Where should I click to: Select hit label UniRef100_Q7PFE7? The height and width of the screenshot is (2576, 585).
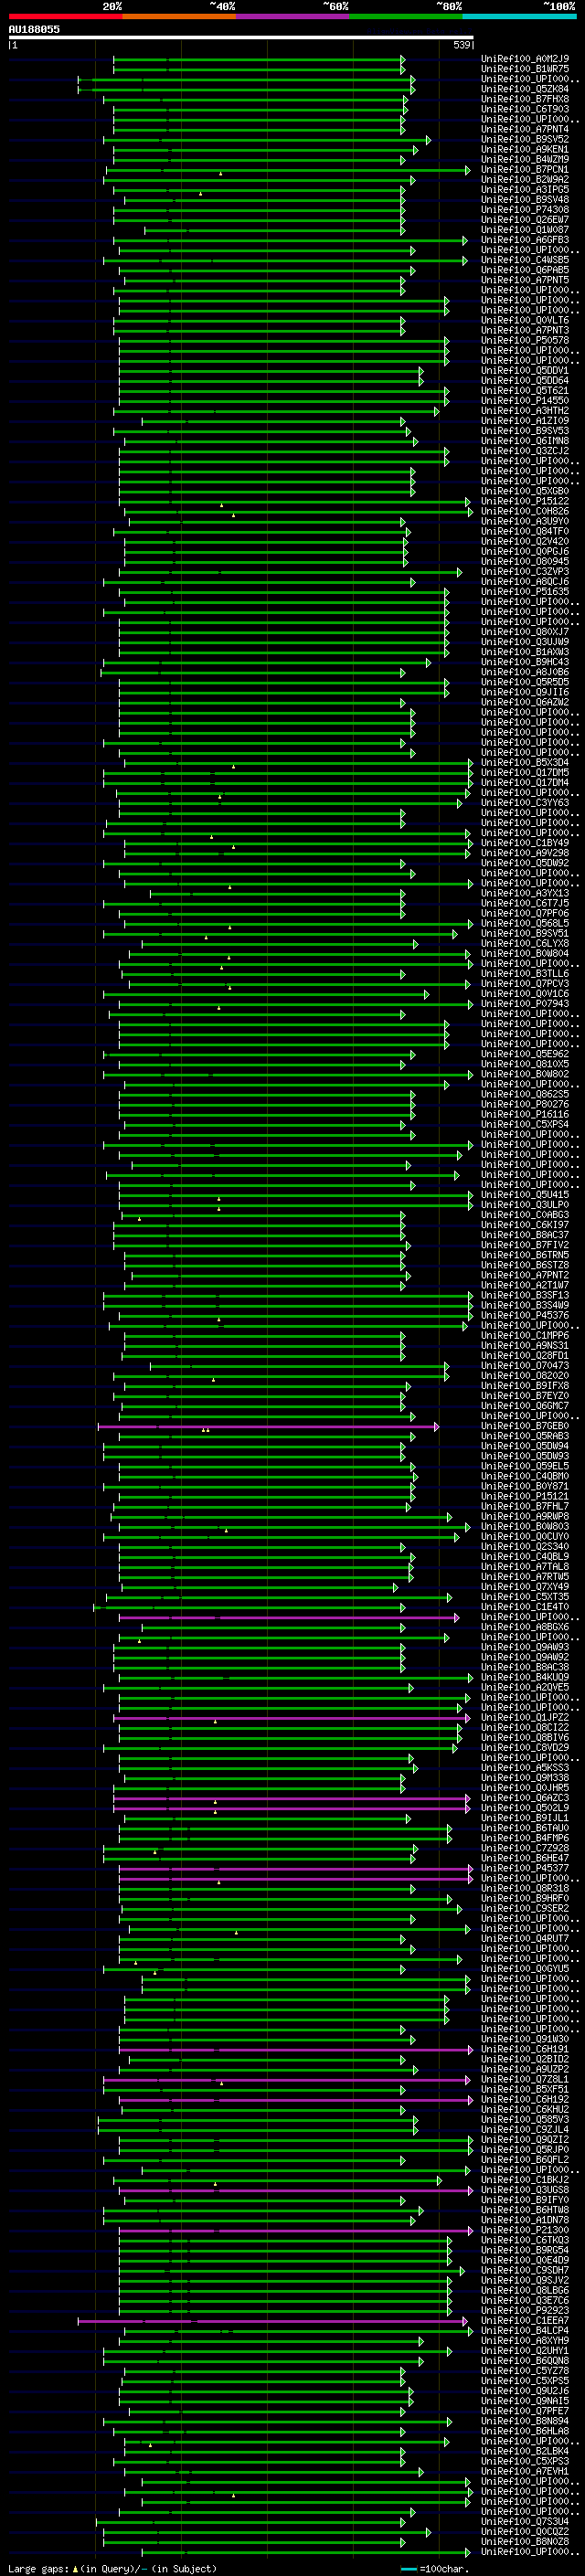pyautogui.click(x=525, y=2411)
